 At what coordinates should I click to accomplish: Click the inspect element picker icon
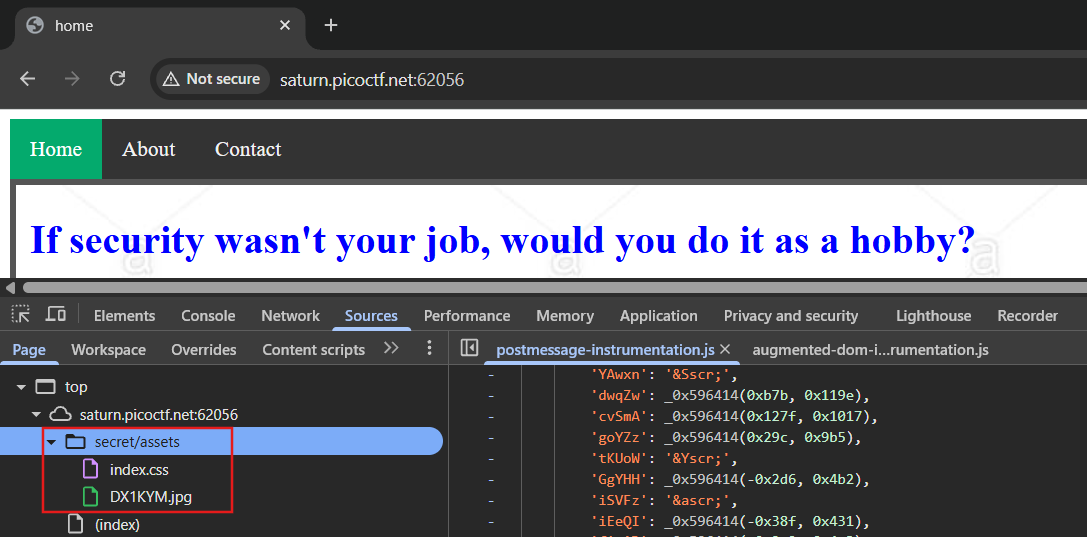(x=20, y=315)
